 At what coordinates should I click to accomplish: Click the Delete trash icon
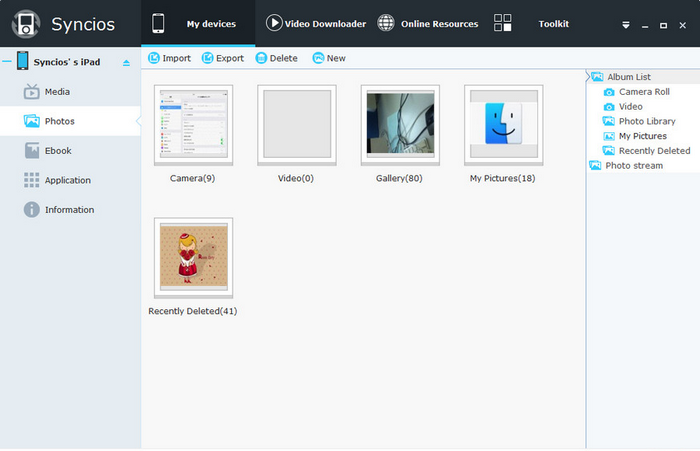261,58
